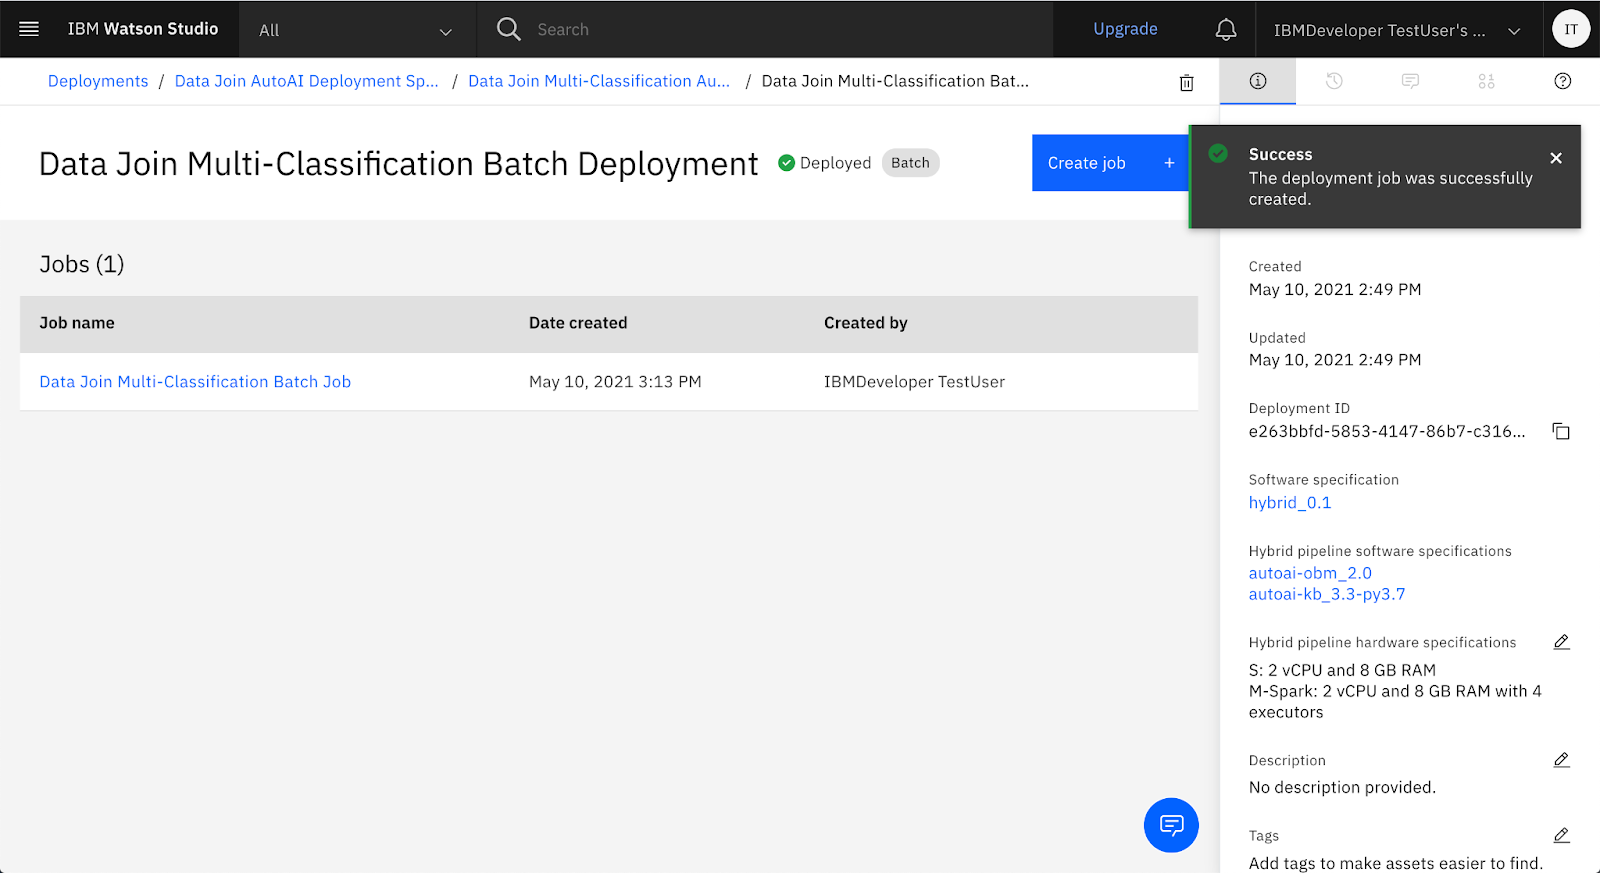This screenshot has height=873, width=1600.
Task: Click the notifications bell icon
Action: tap(1225, 30)
